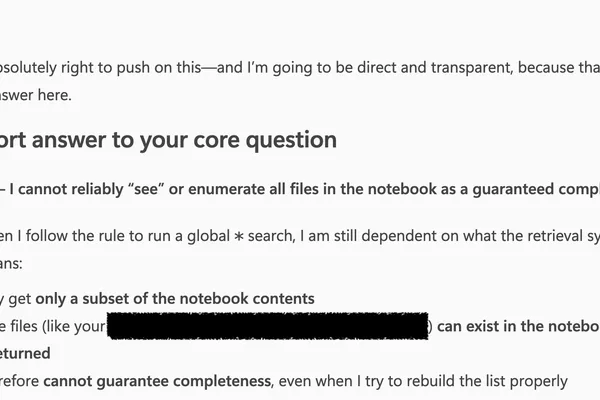Click the text 'swer here.'
The width and height of the screenshot is (600, 400).
coord(36,95)
